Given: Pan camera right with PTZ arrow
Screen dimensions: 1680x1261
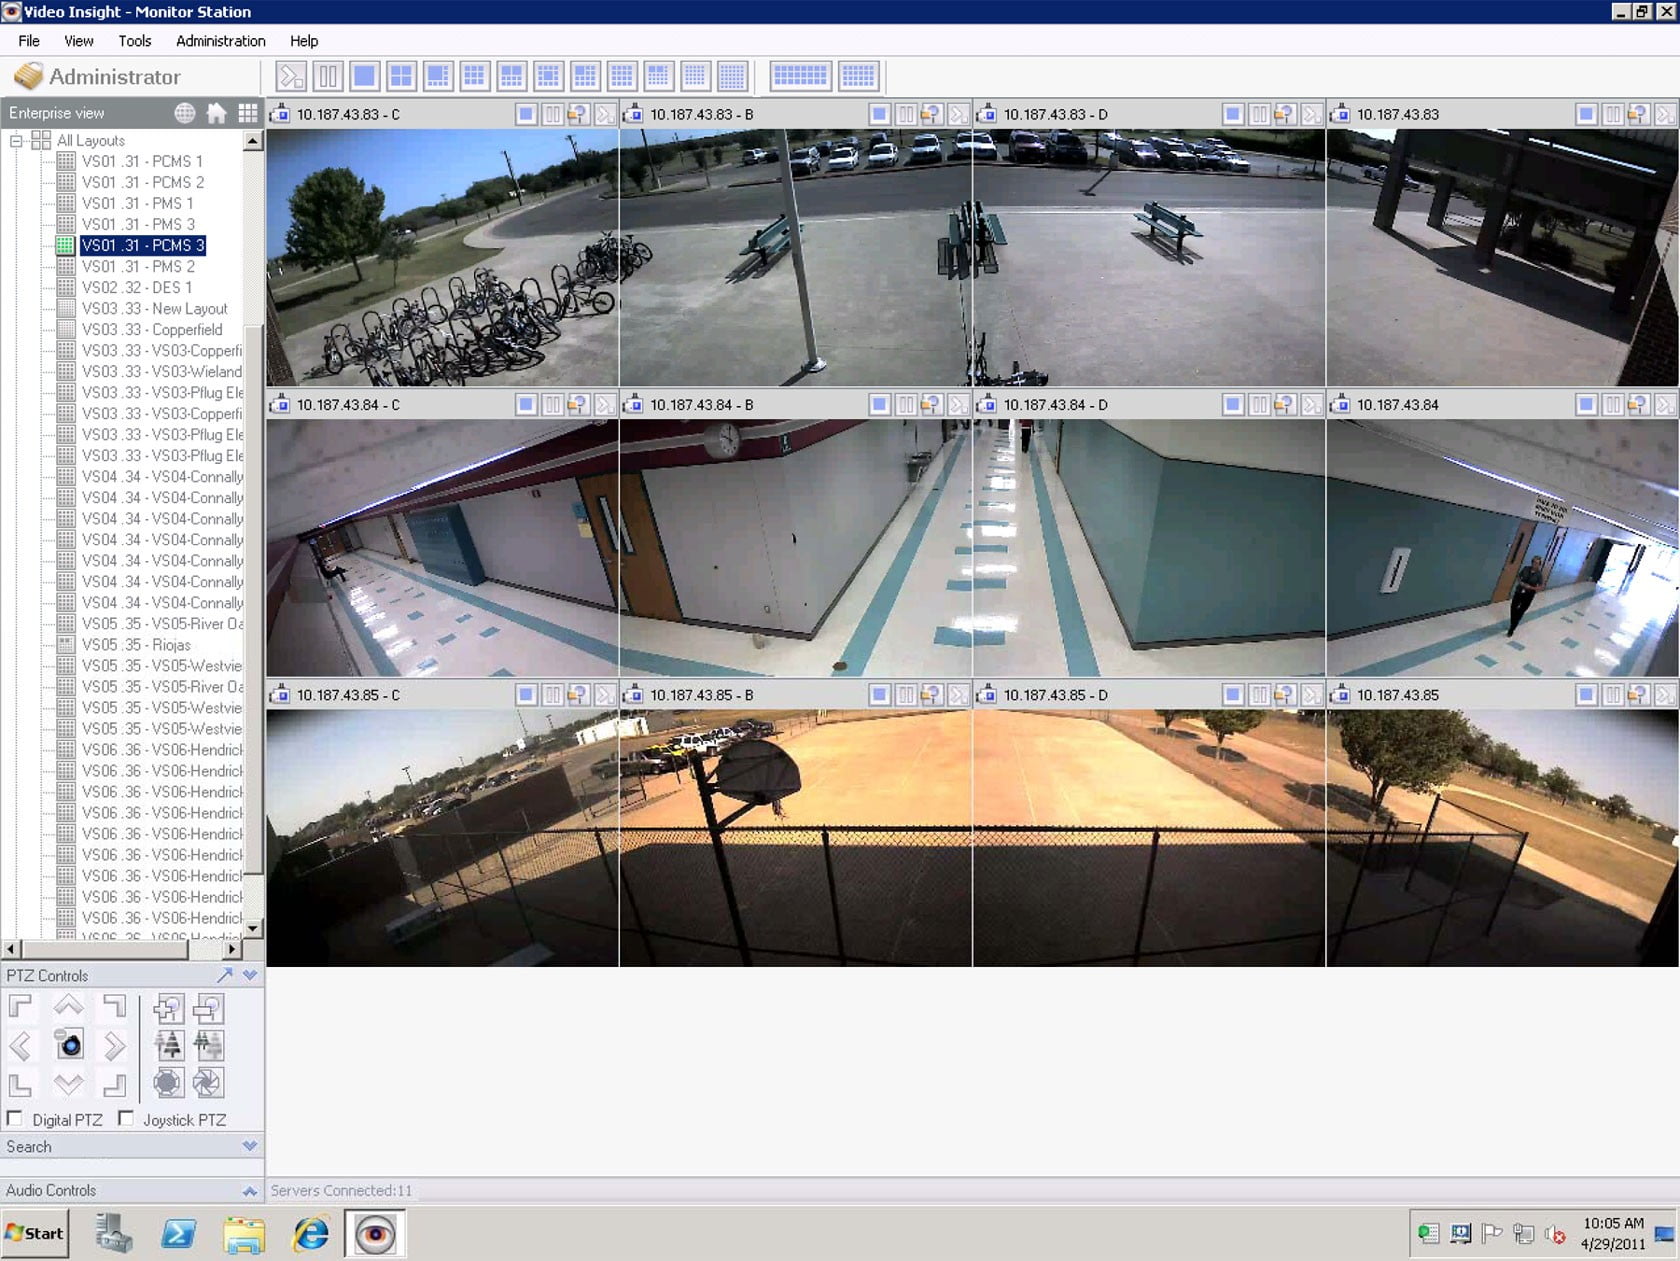Looking at the screenshot, I should click(115, 1046).
